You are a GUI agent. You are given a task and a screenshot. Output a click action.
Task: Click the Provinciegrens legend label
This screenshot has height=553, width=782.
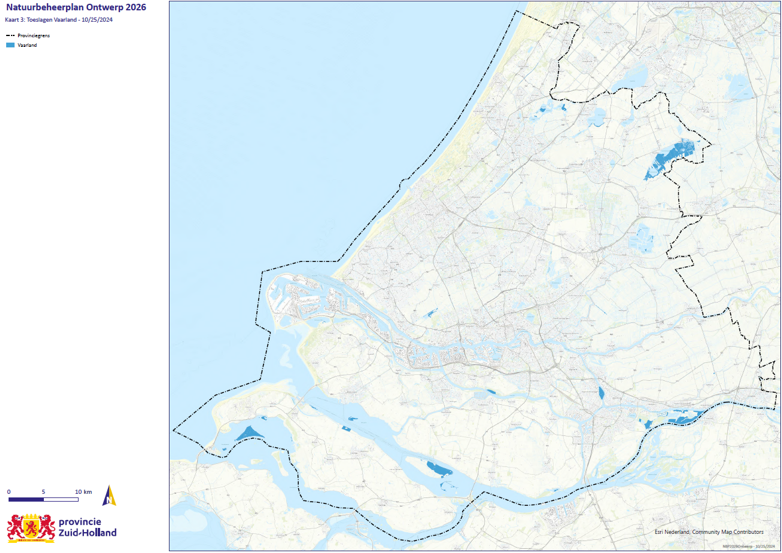(x=34, y=35)
